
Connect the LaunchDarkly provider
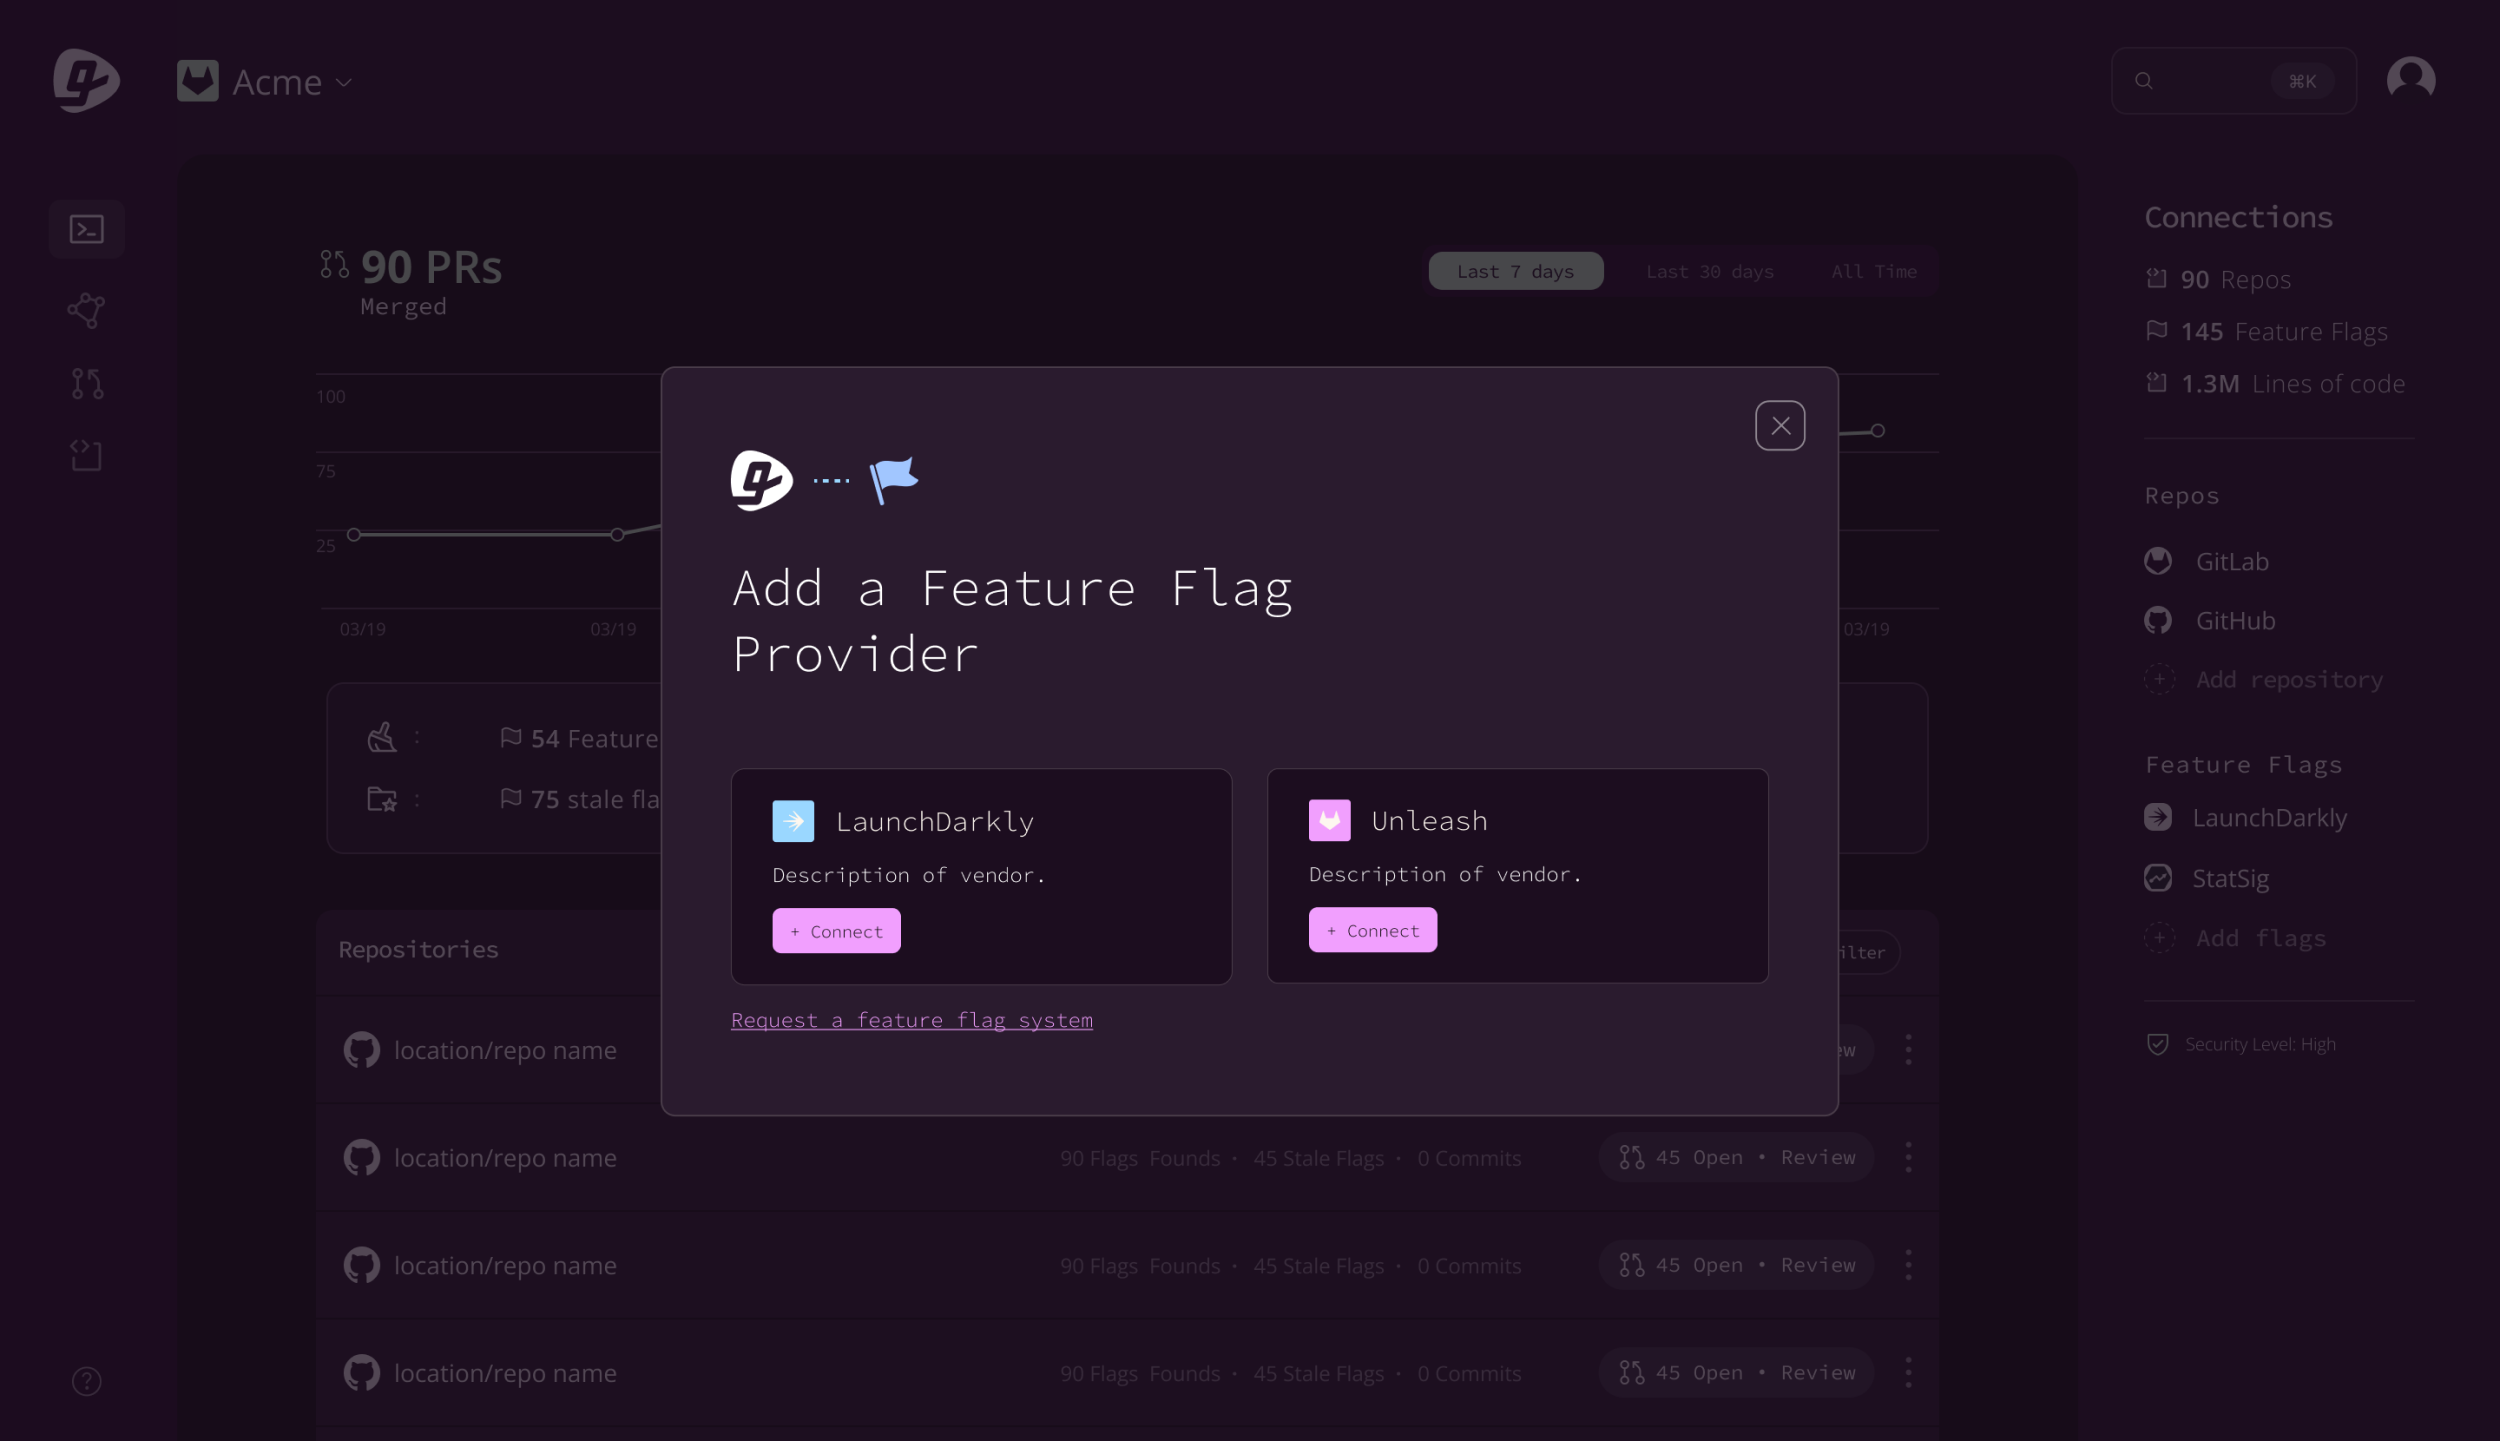click(836, 931)
